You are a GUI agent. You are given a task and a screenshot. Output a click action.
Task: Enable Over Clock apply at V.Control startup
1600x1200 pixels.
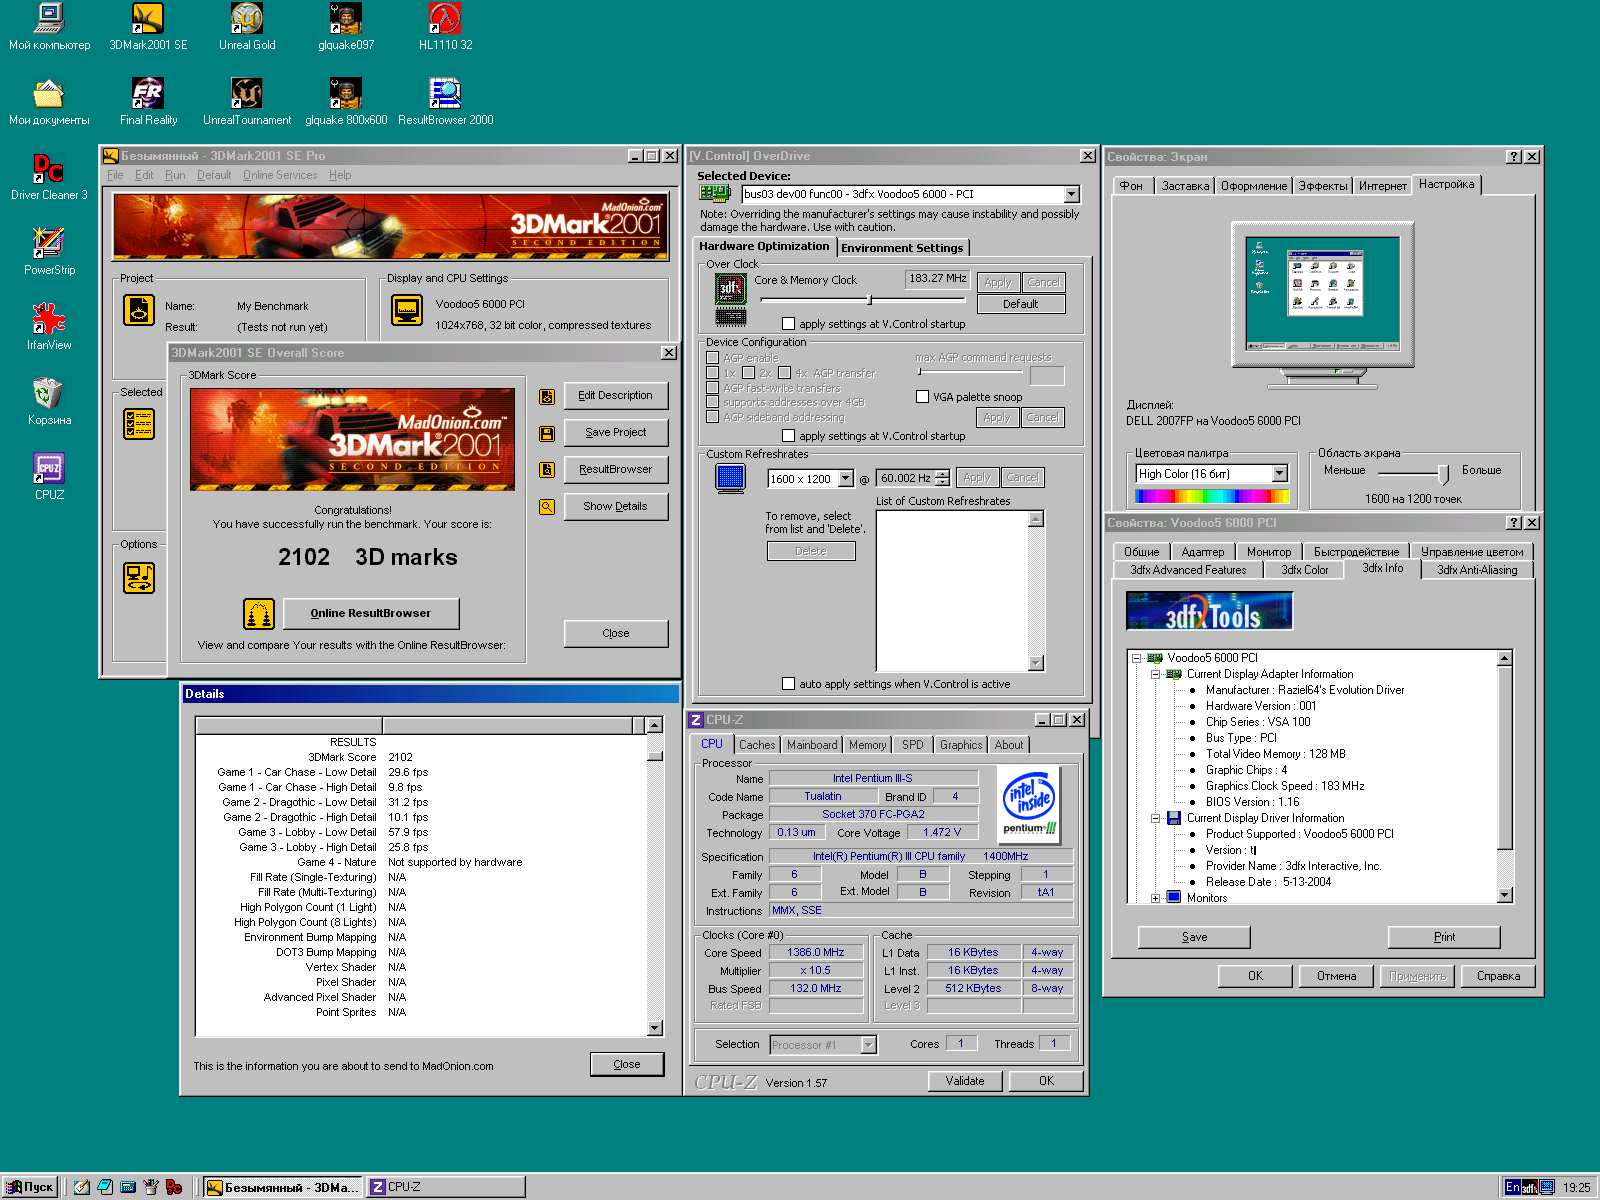pos(788,324)
